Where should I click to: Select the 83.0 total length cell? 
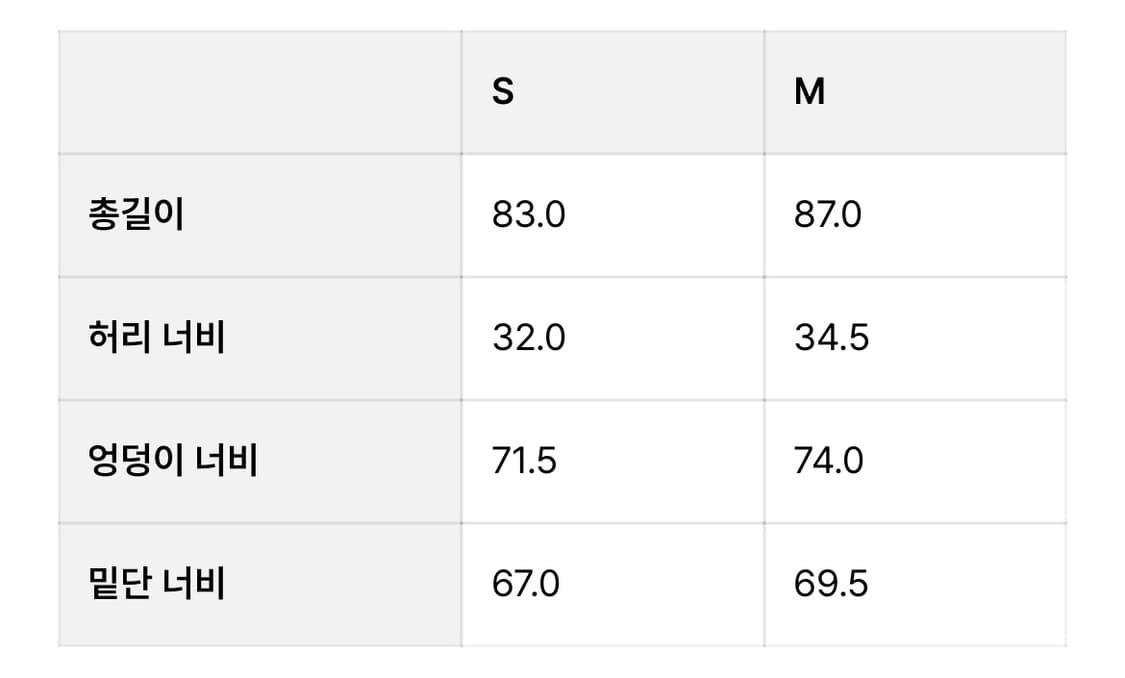pos(613,215)
